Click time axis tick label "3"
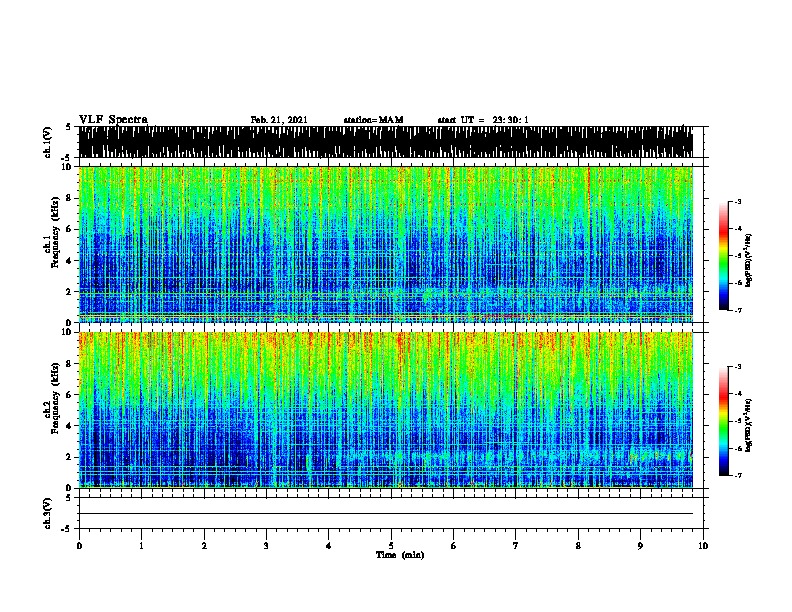Viewport: 792px width, 612px height. tap(266, 546)
